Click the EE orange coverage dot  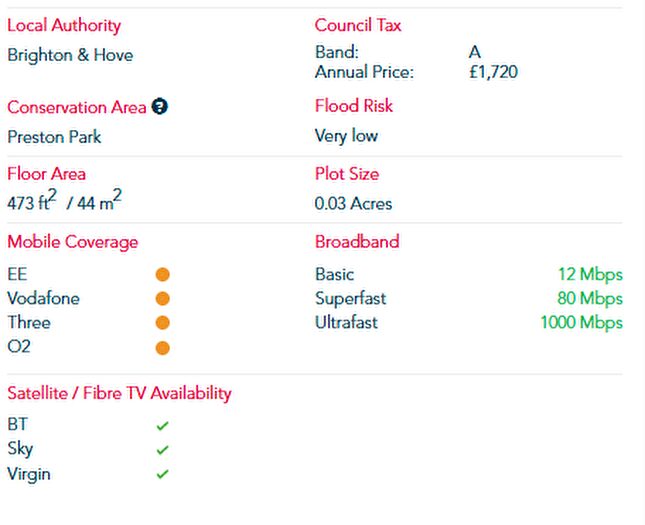(162, 274)
